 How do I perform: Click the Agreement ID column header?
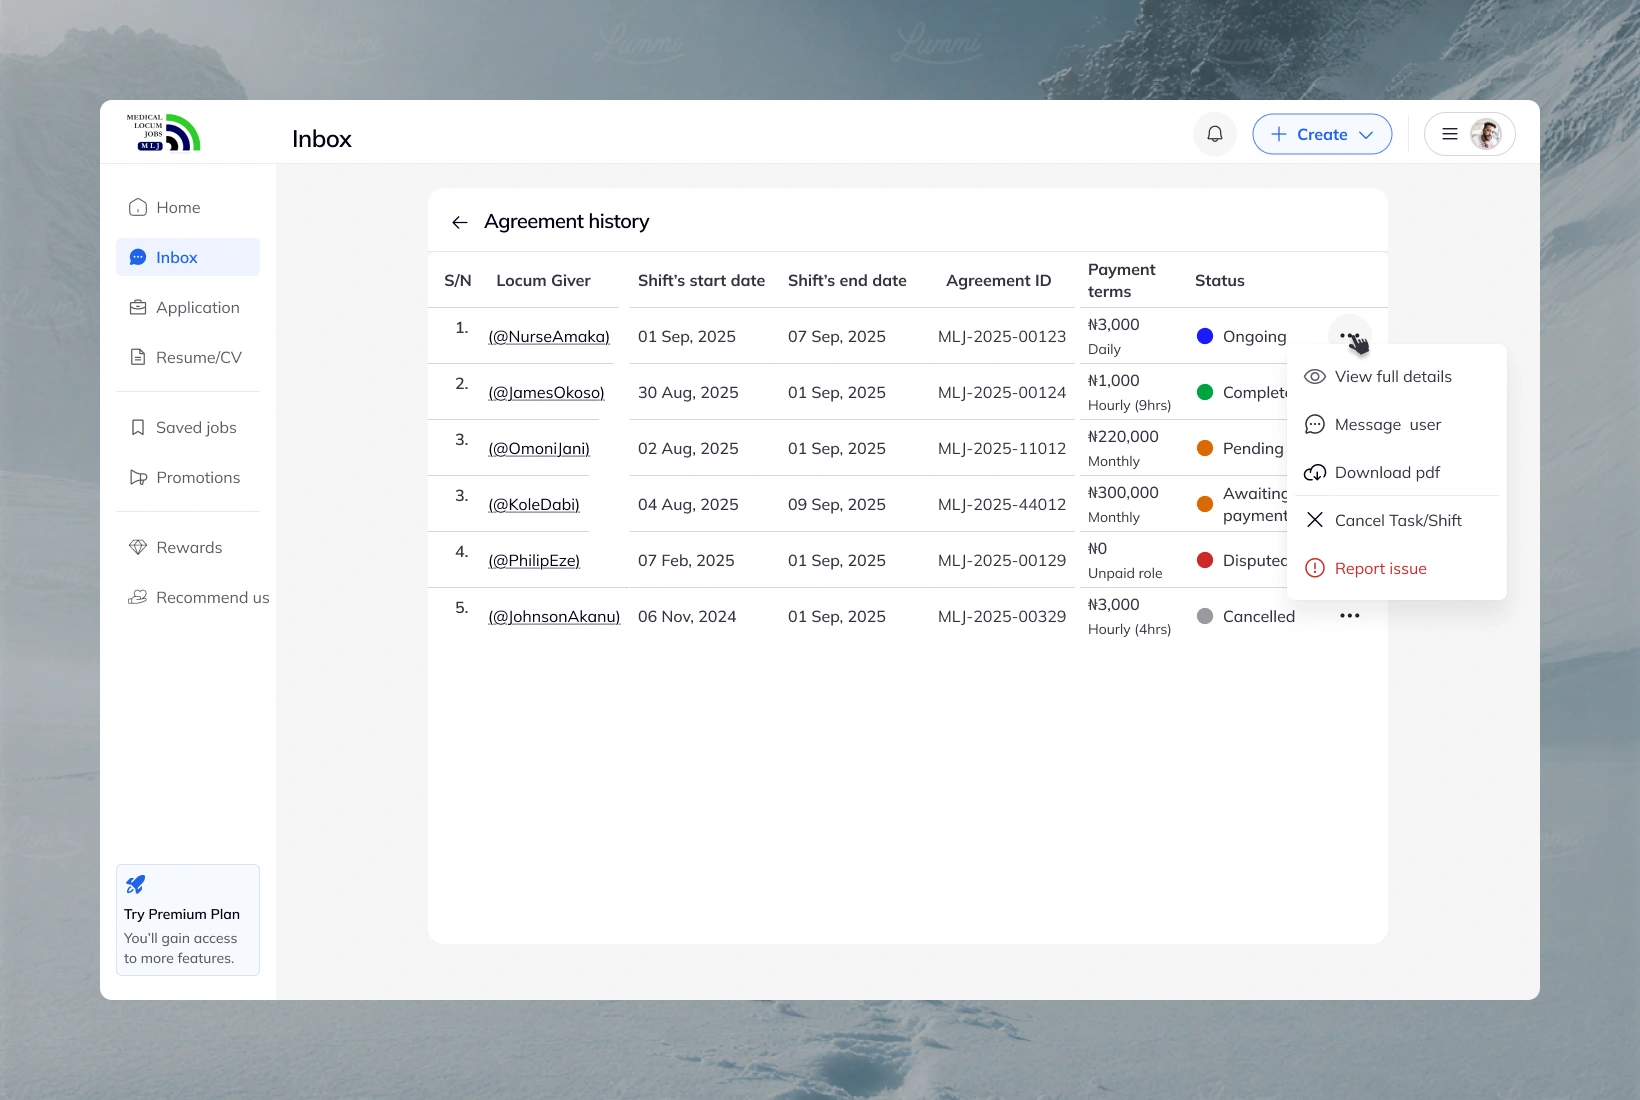coord(999,280)
